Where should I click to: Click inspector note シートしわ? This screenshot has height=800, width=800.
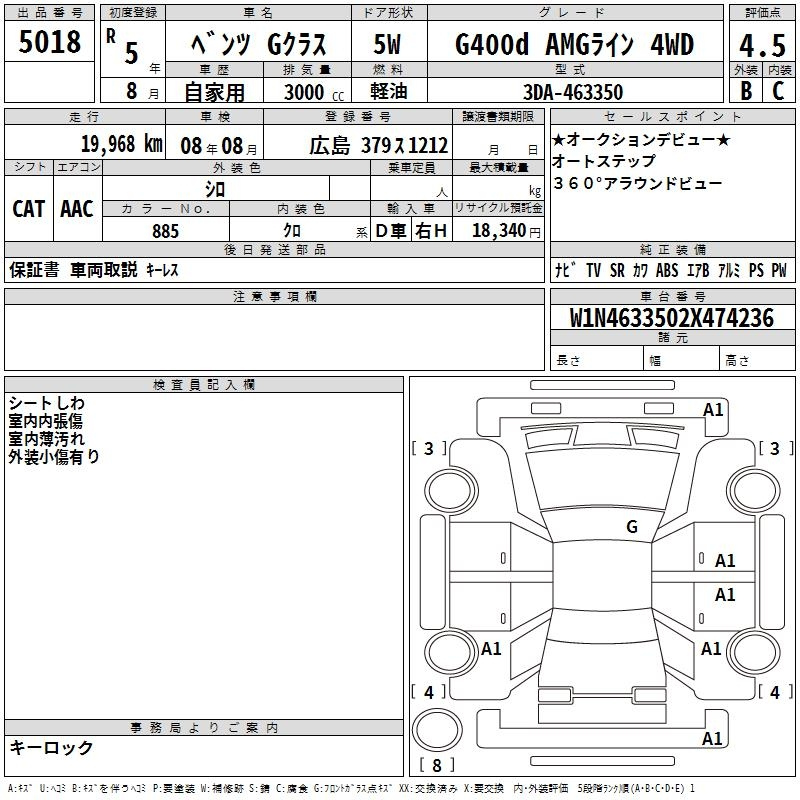46,403
